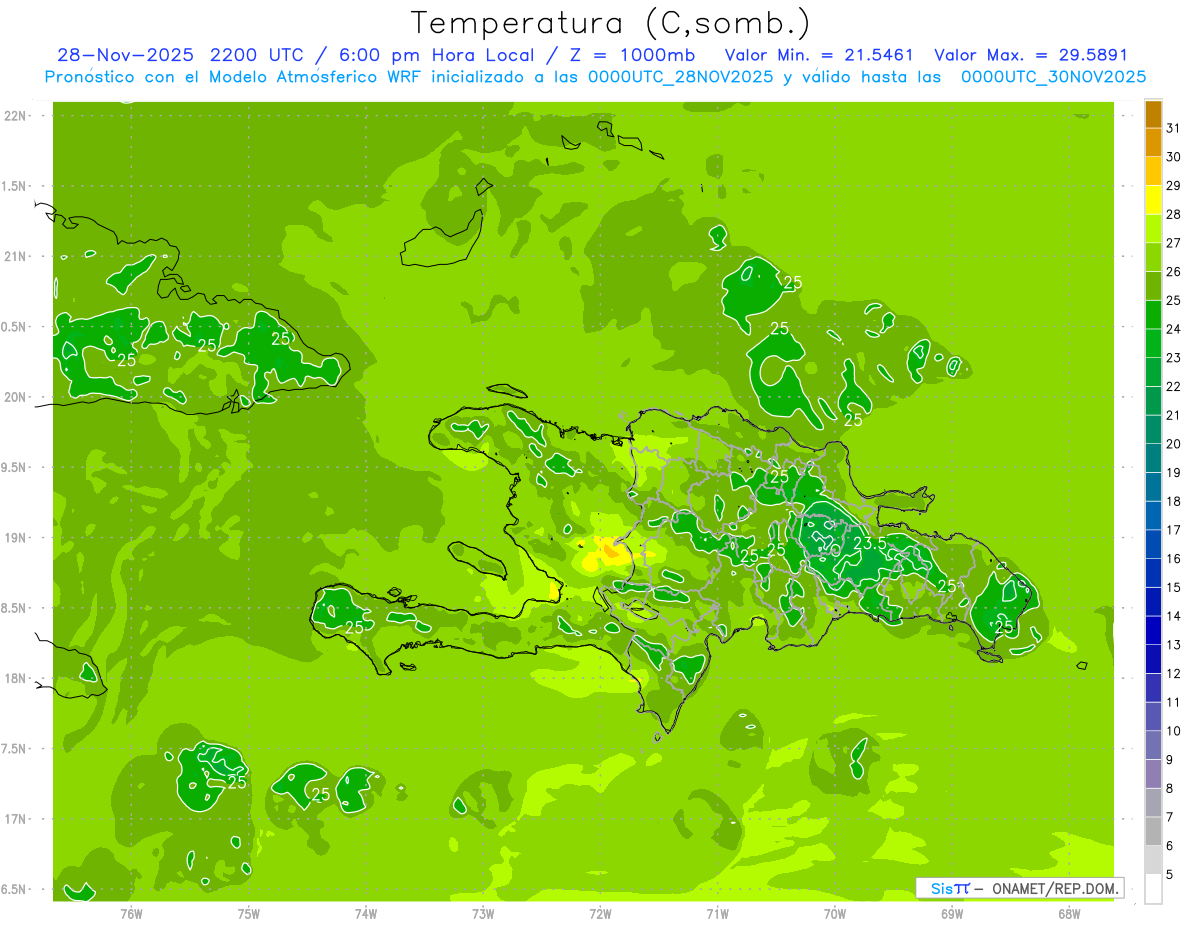This screenshot has height=927, width=1200.
Task: Click the '0000UTC_30NOV2025' valid-until time
Action: click(1053, 77)
